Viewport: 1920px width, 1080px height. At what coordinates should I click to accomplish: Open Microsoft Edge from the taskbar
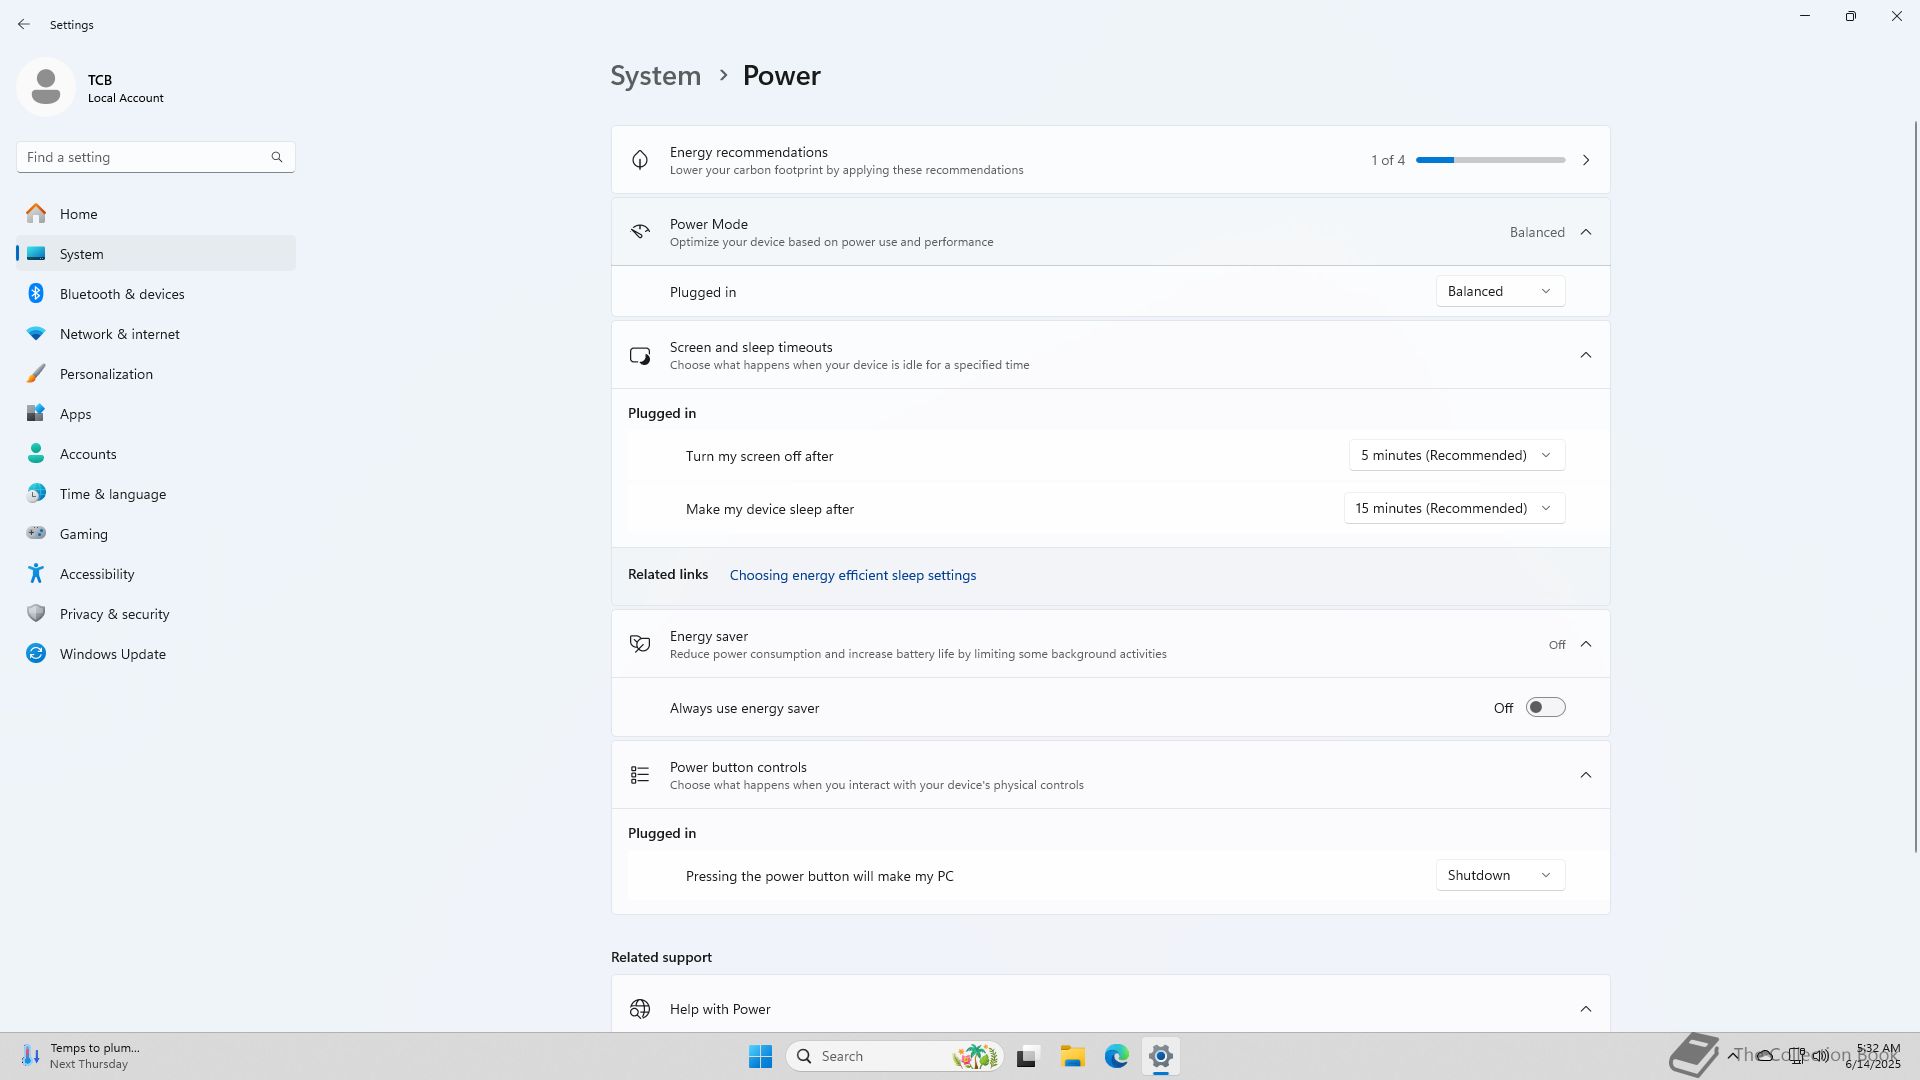(1116, 1056)
